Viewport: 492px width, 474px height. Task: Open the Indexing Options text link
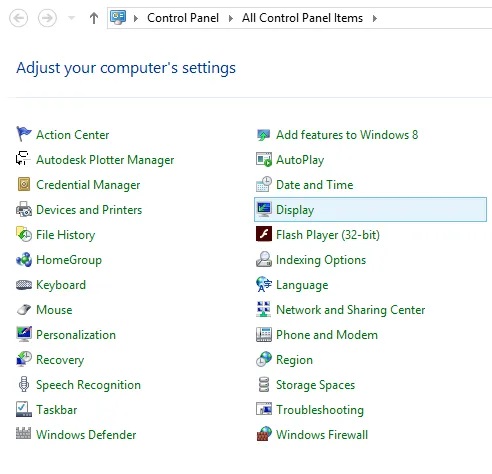[x=321, y=260]
